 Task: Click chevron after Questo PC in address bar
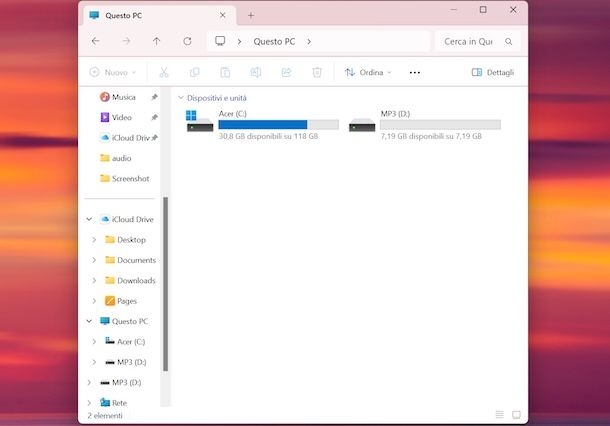[309, 41]
